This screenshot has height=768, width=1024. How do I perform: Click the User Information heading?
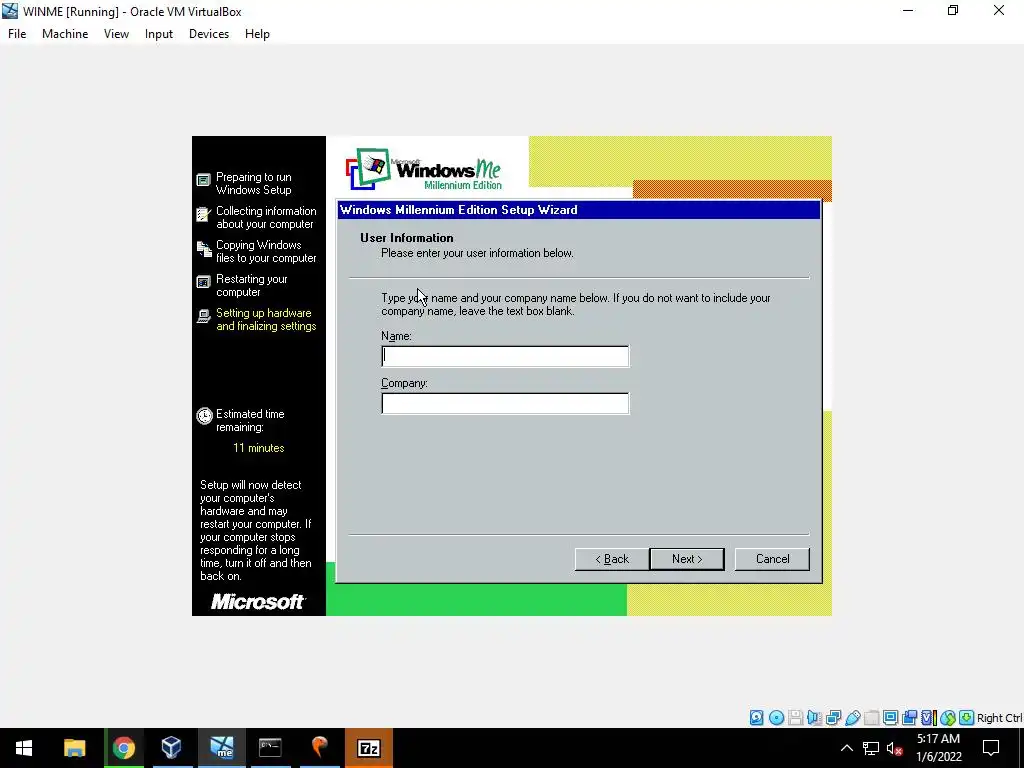407,238
